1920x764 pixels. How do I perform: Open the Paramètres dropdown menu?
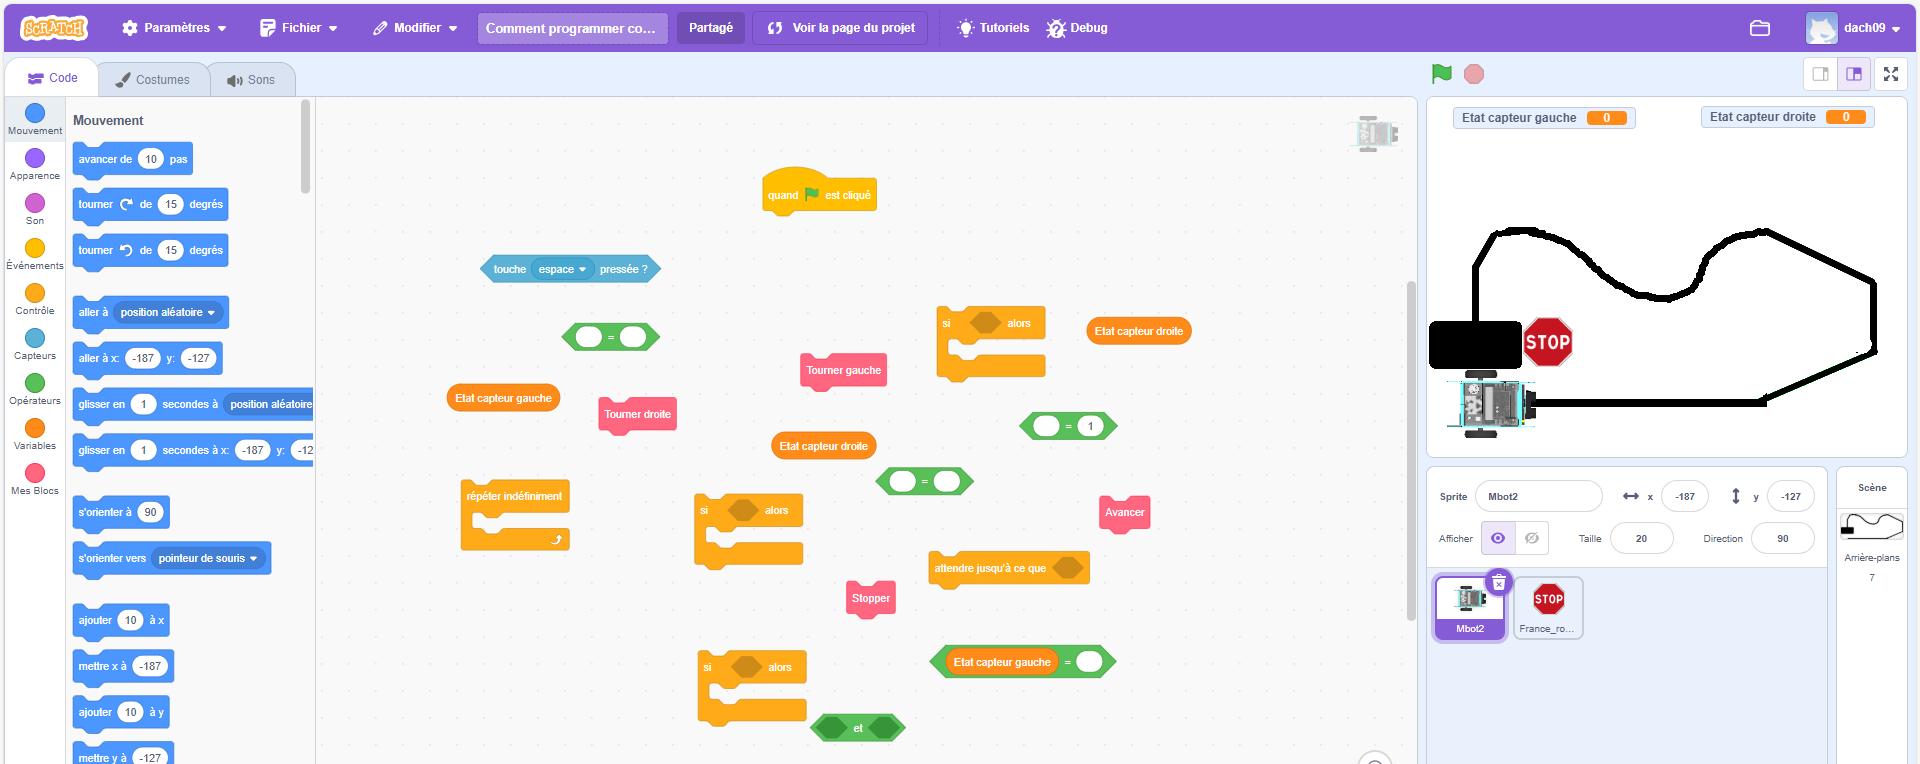[x=174, y=28]
